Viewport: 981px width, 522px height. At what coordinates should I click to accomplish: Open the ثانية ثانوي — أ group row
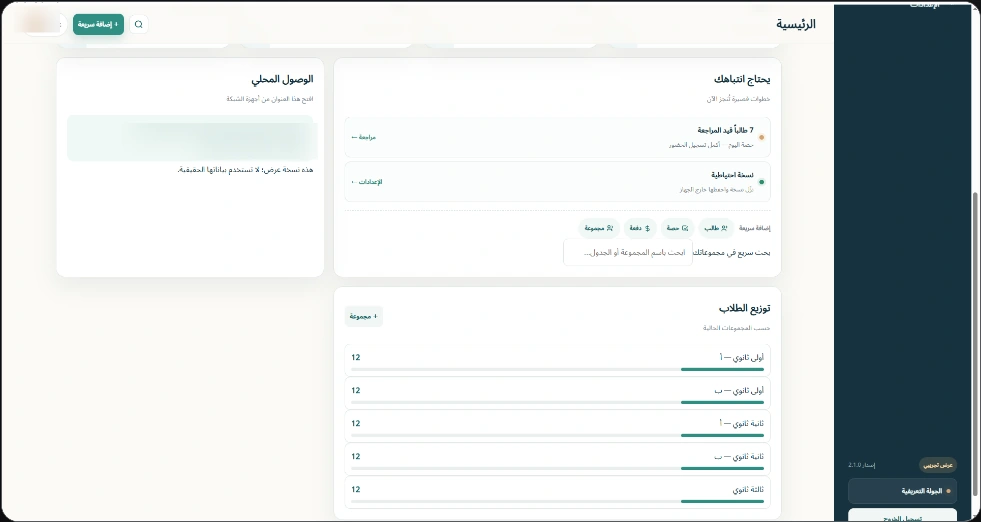click(x=557, y=426)
